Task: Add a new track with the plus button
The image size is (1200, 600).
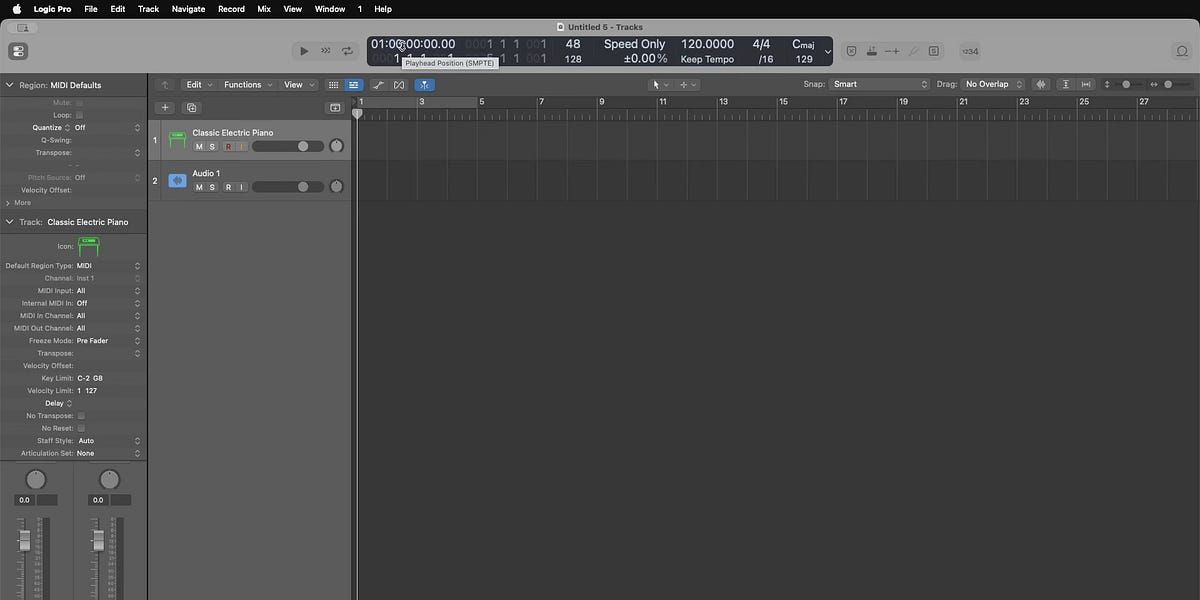Action: tap(165, 108)
